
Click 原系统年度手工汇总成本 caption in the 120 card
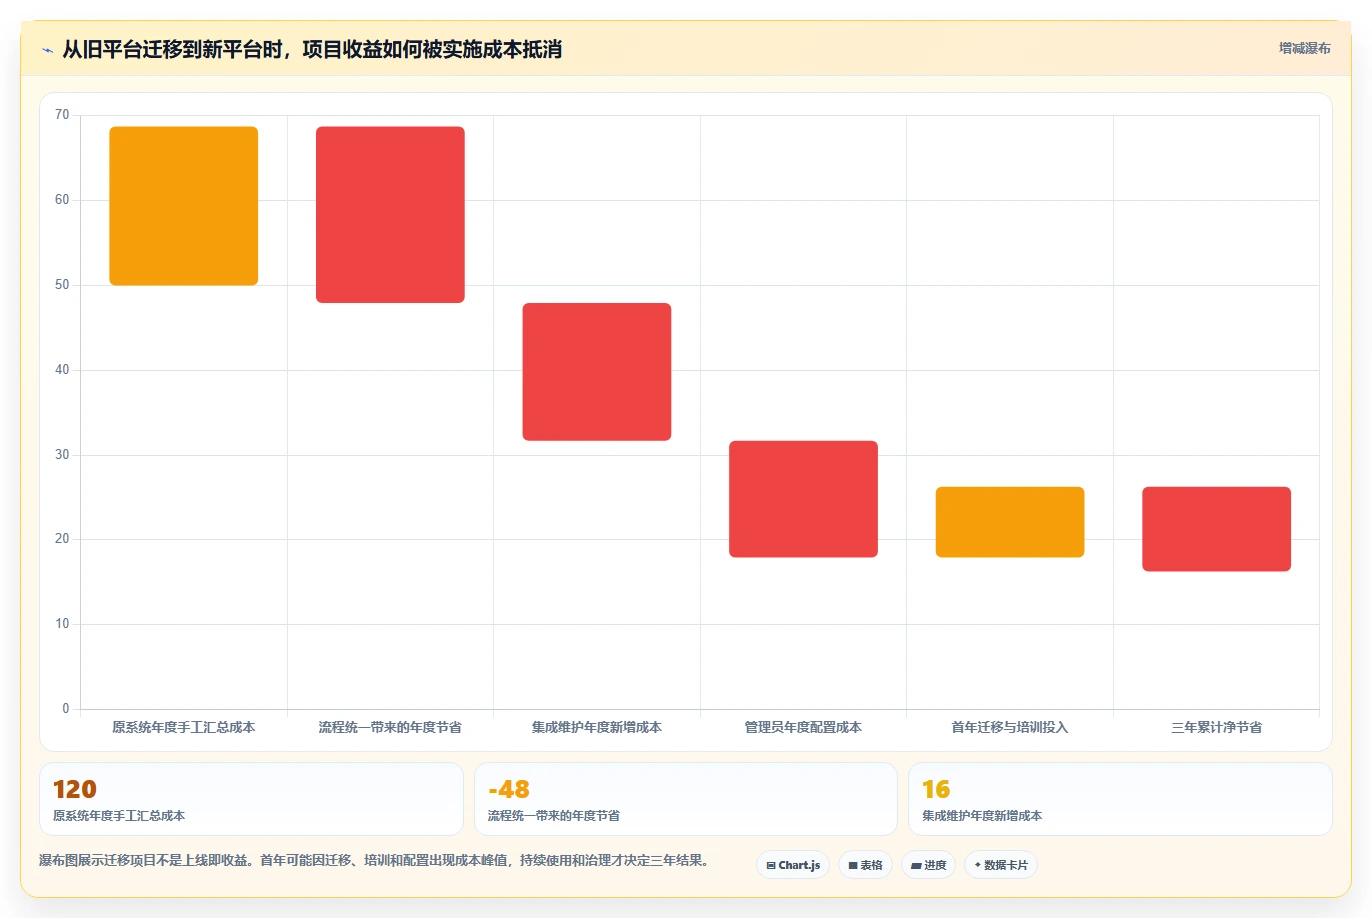[x=119, y=816]
